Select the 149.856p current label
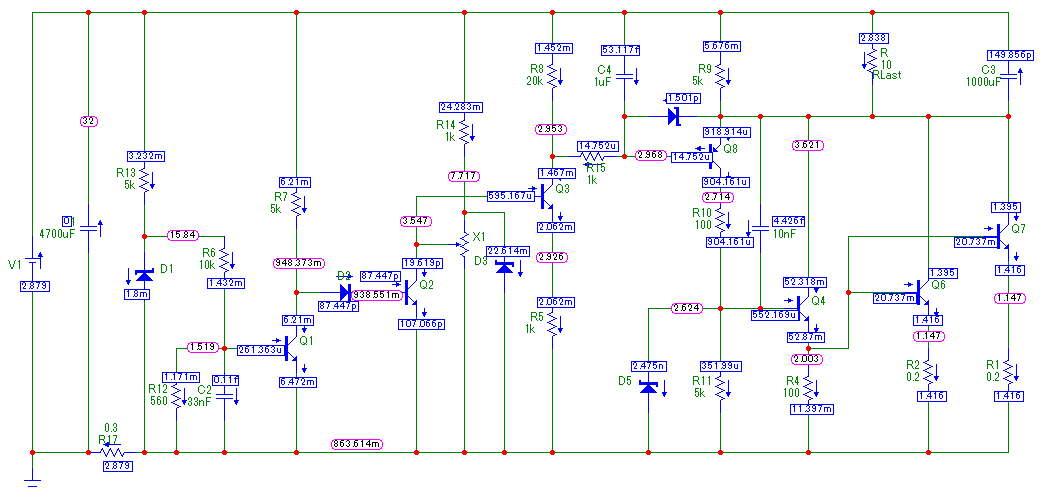Image resolution: width=1054 pixels, height=500 pixels. pyautogui.click(x=1010, y=55)
